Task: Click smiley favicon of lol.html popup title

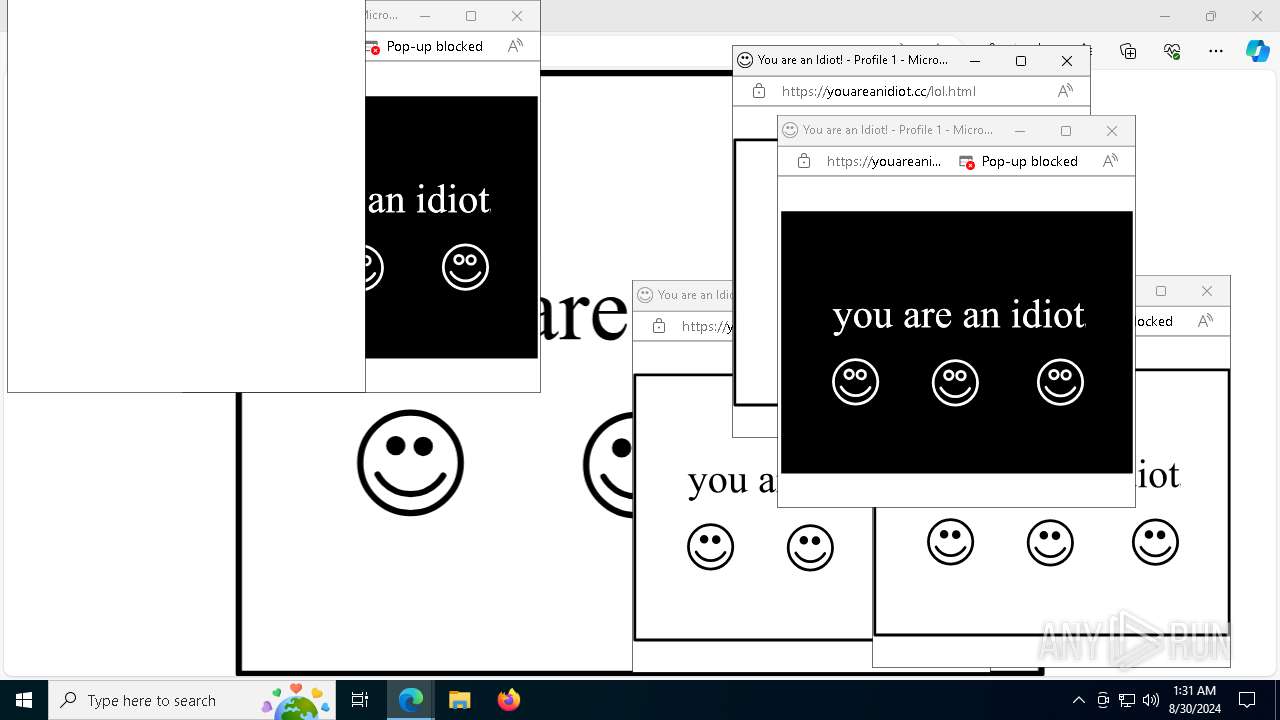Action: [745, 60]
